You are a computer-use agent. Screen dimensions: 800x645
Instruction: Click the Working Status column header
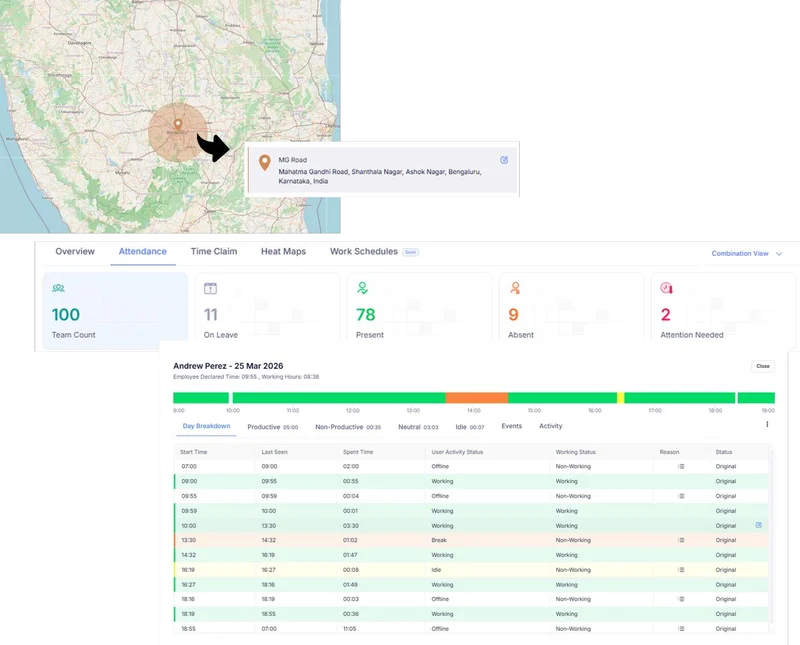(x=576, y=452)
